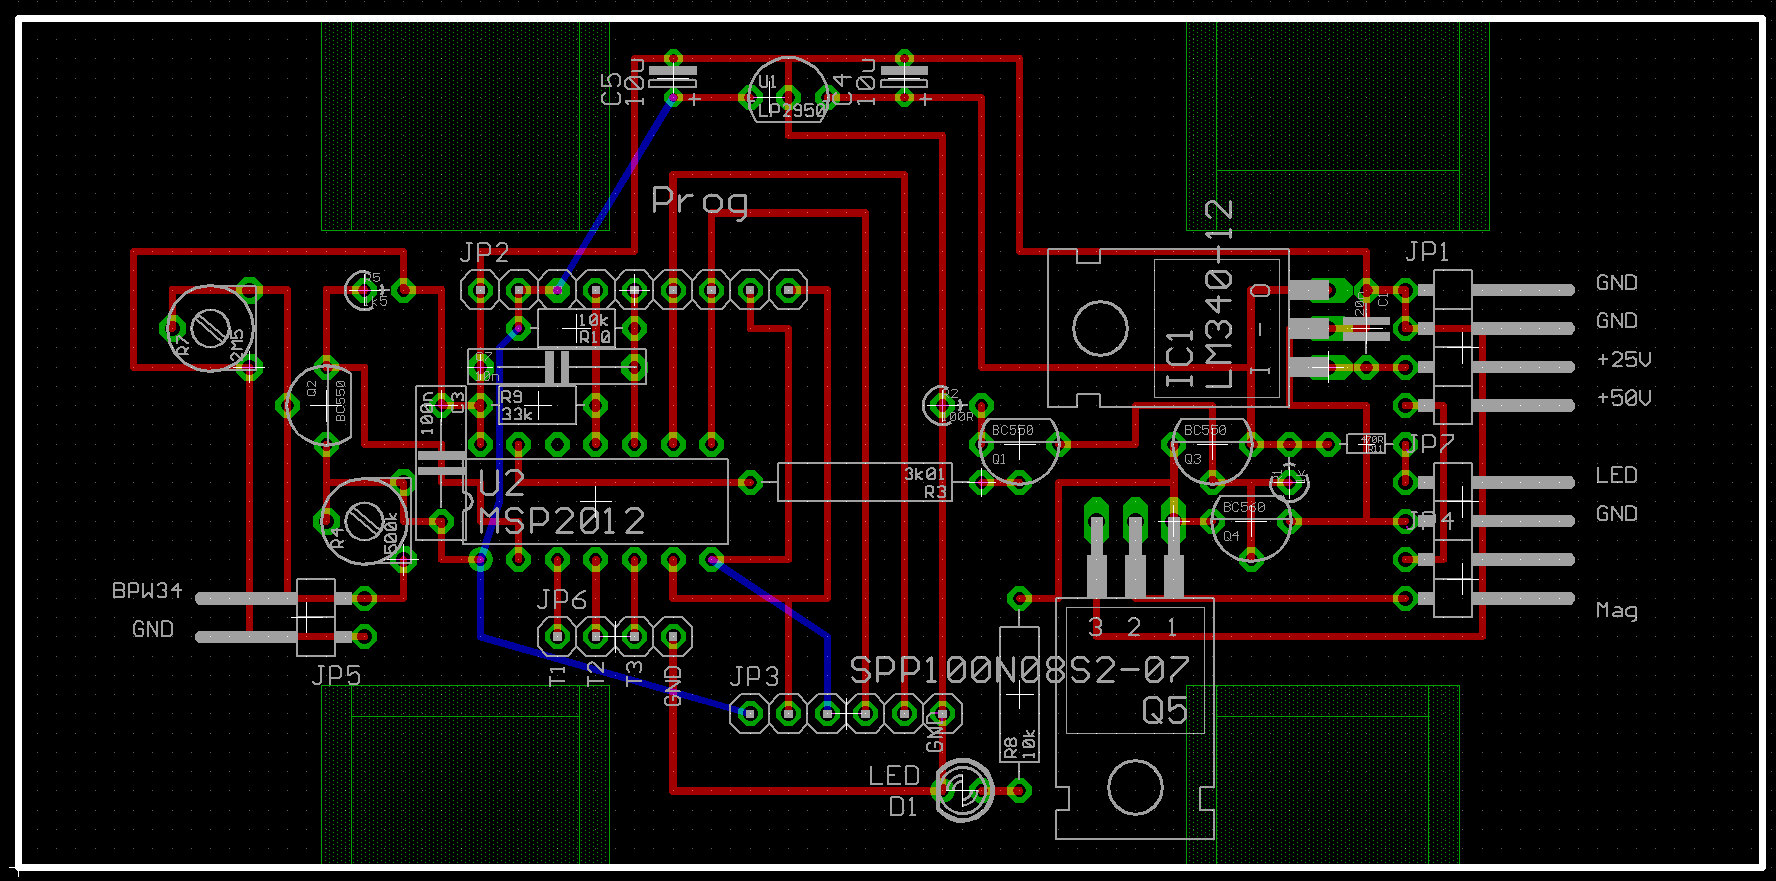The width and height of the screenshot is (1776, 881).
Task: Click the Prog silkscreen label
Action: [699, 201]
